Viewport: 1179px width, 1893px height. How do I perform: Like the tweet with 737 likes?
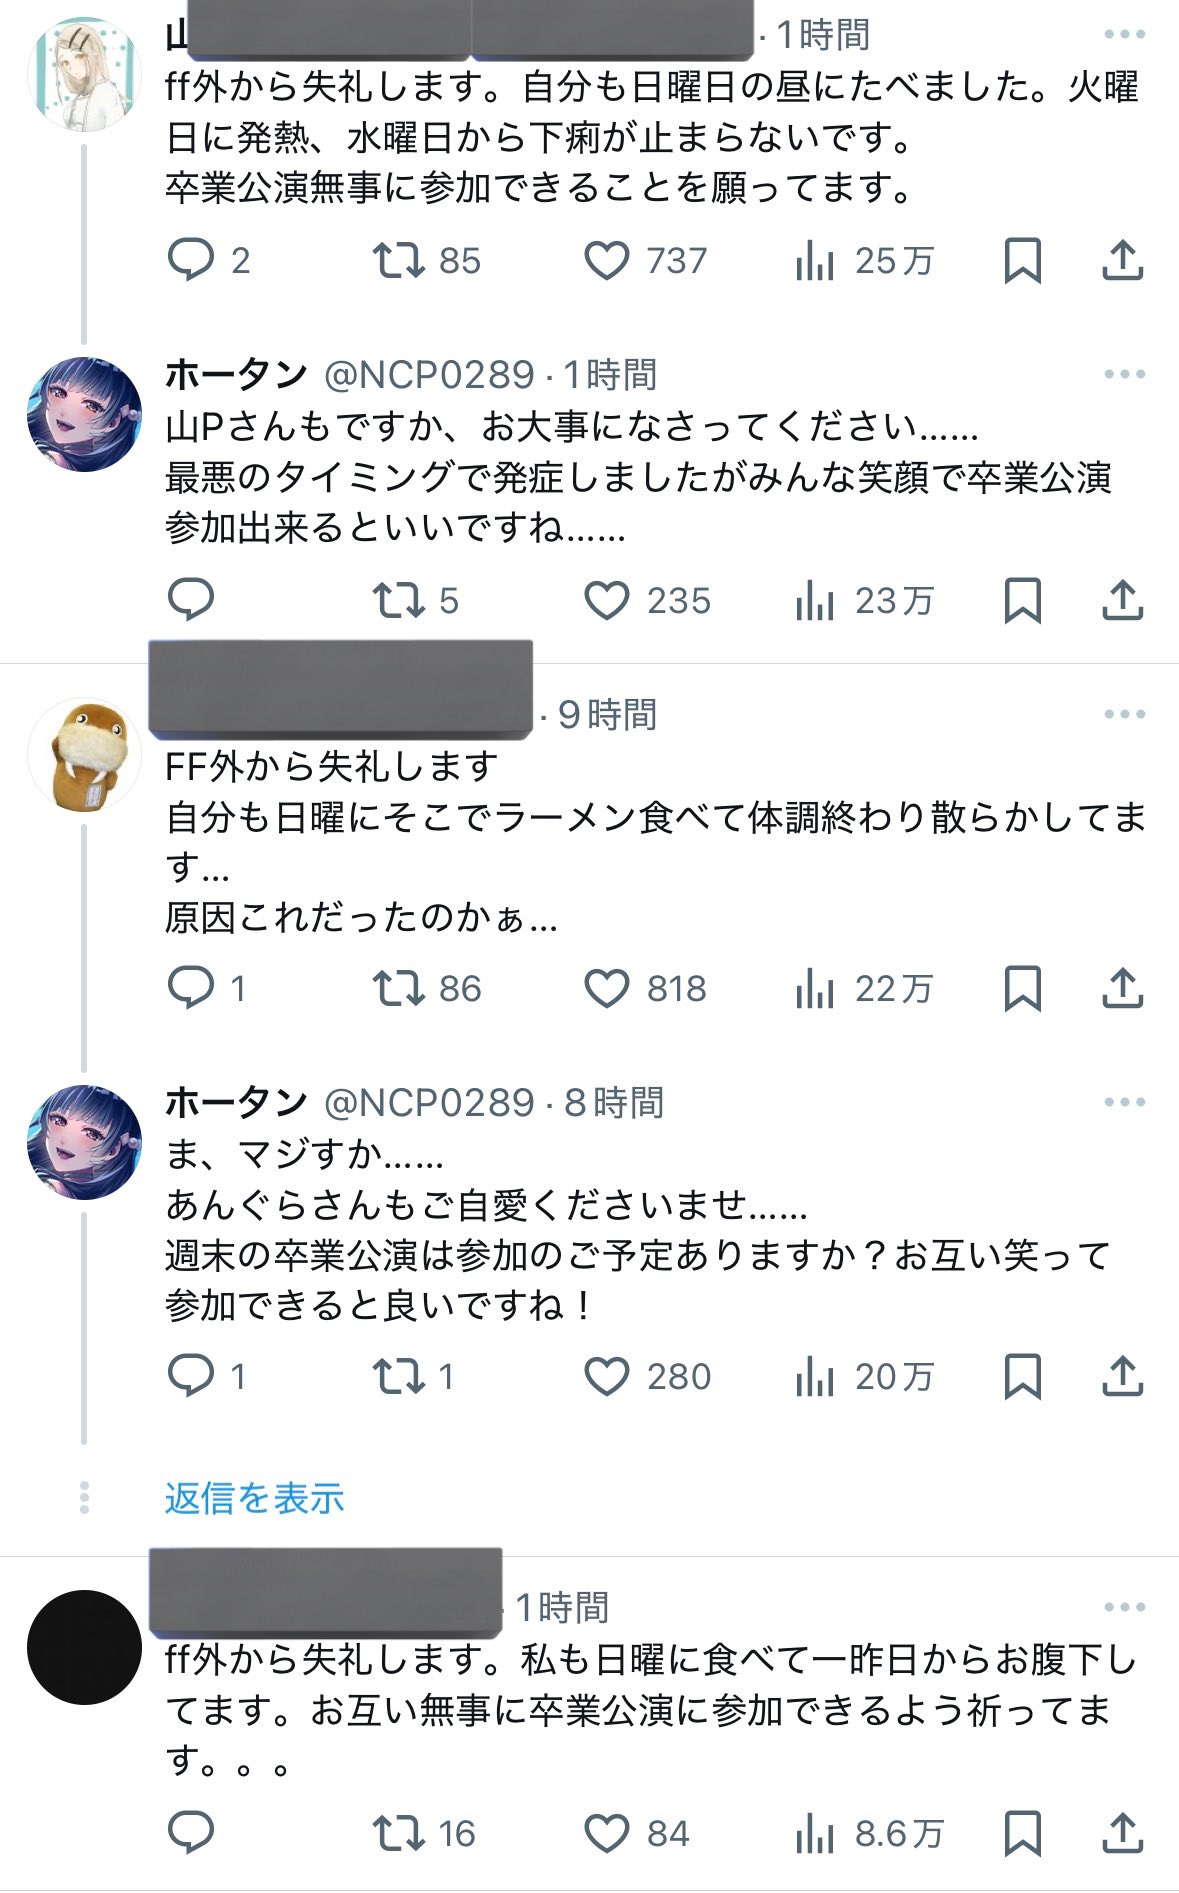(x=606, y=260)
